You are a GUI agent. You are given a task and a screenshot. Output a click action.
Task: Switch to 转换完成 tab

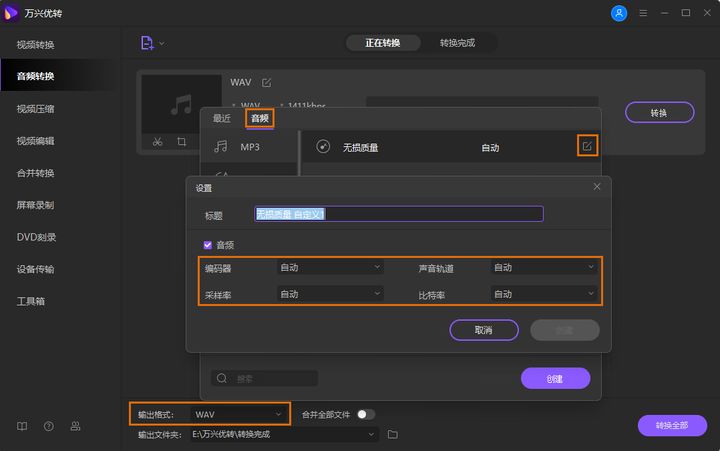[x=457, y=43]
